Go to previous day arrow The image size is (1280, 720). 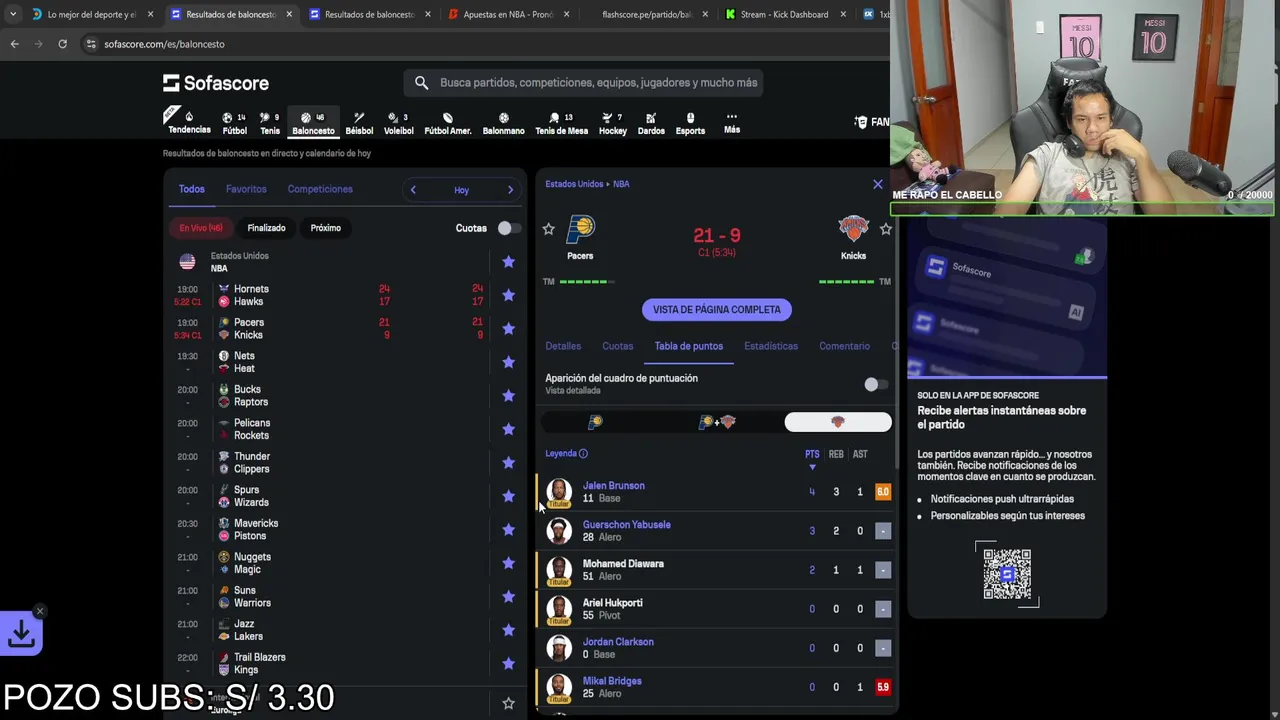(x=413, y=190)
